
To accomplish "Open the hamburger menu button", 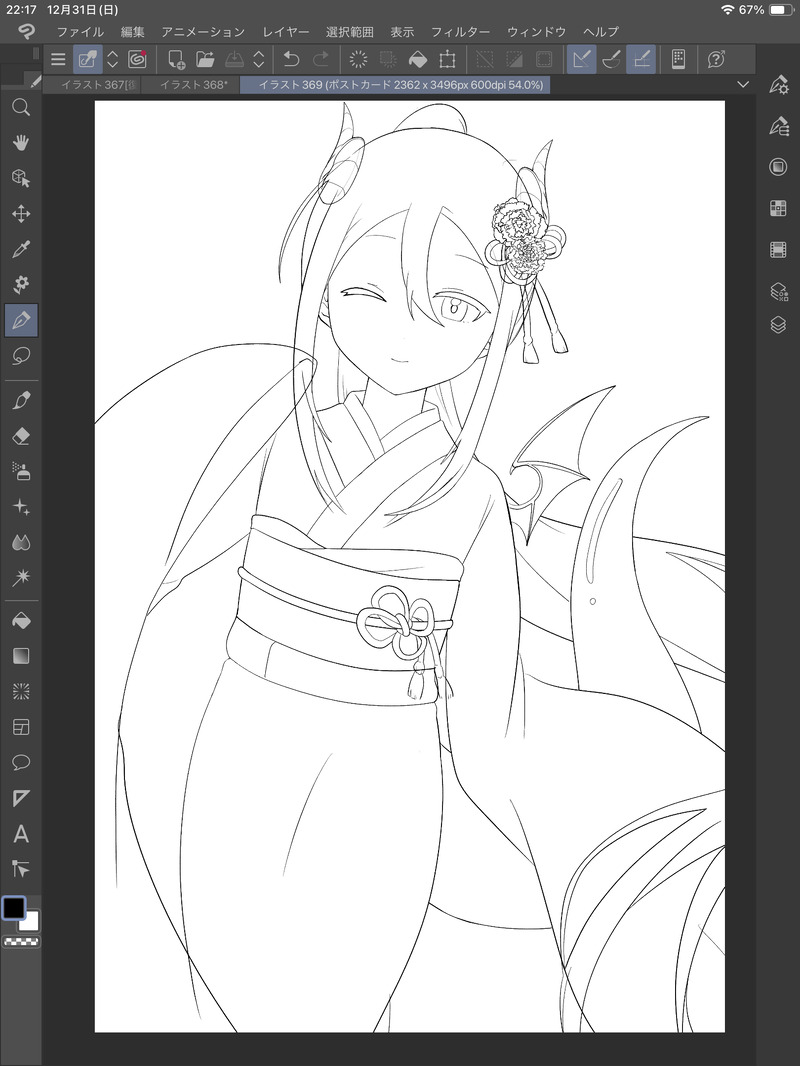I will [x=58, y=59].
